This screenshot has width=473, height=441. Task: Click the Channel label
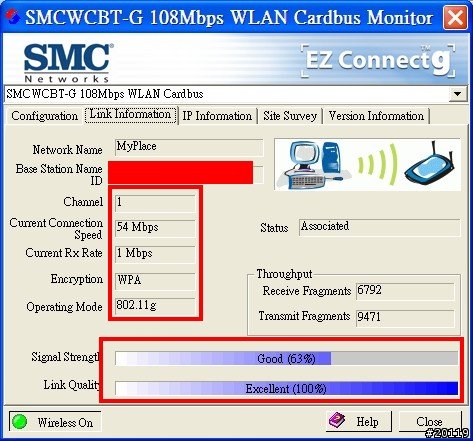(83, 202)
